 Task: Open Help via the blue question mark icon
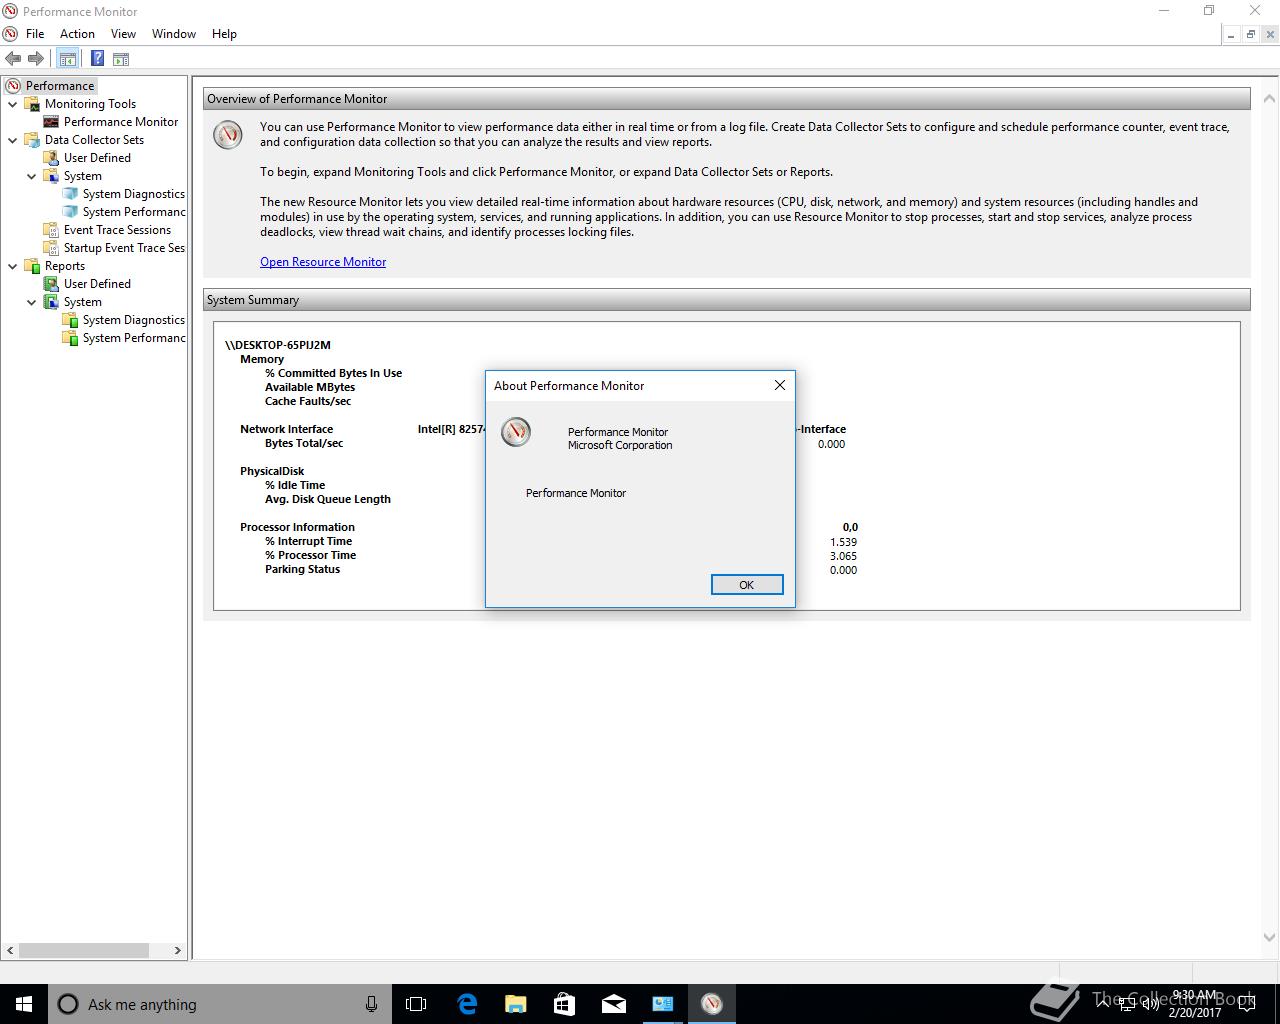(97, 59)
